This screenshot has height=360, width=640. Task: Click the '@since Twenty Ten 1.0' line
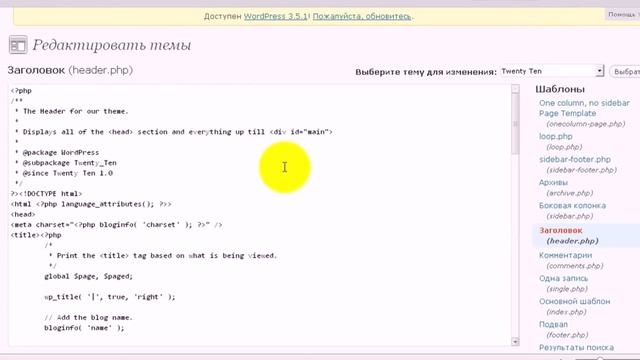pos(68,173)
